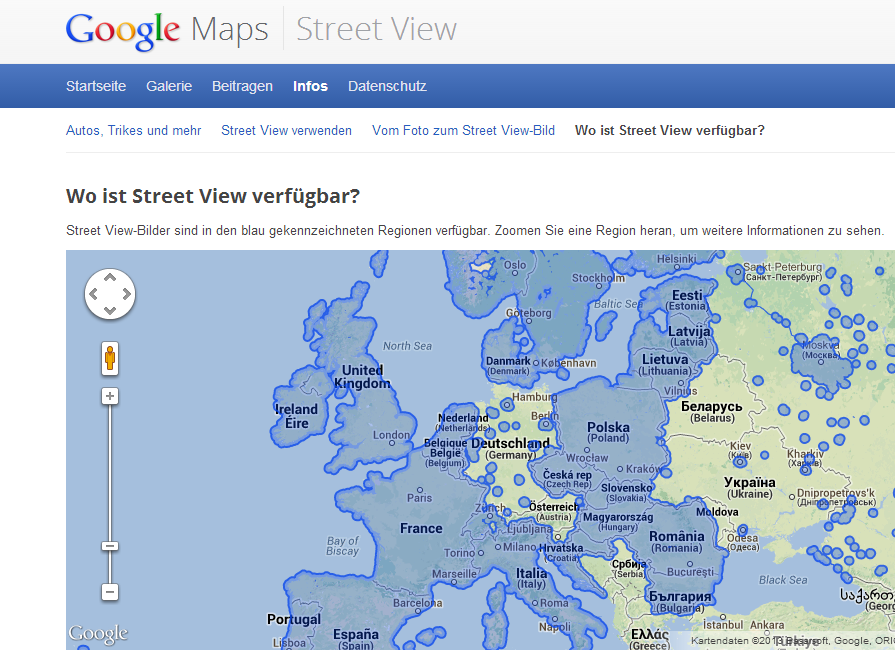Click the 'España' country label
895x660 pixels.
[x=356, y=634]
